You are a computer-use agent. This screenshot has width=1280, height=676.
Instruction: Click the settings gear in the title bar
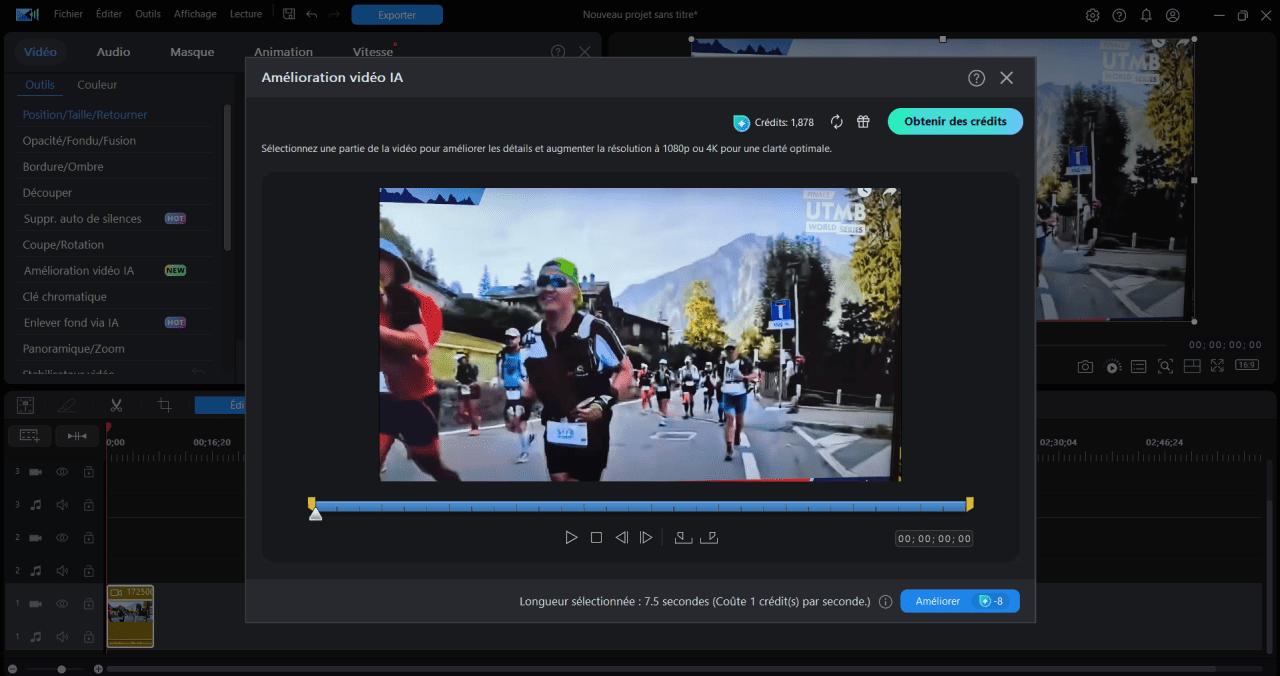pyautogui.click(x=1092, y=15)
